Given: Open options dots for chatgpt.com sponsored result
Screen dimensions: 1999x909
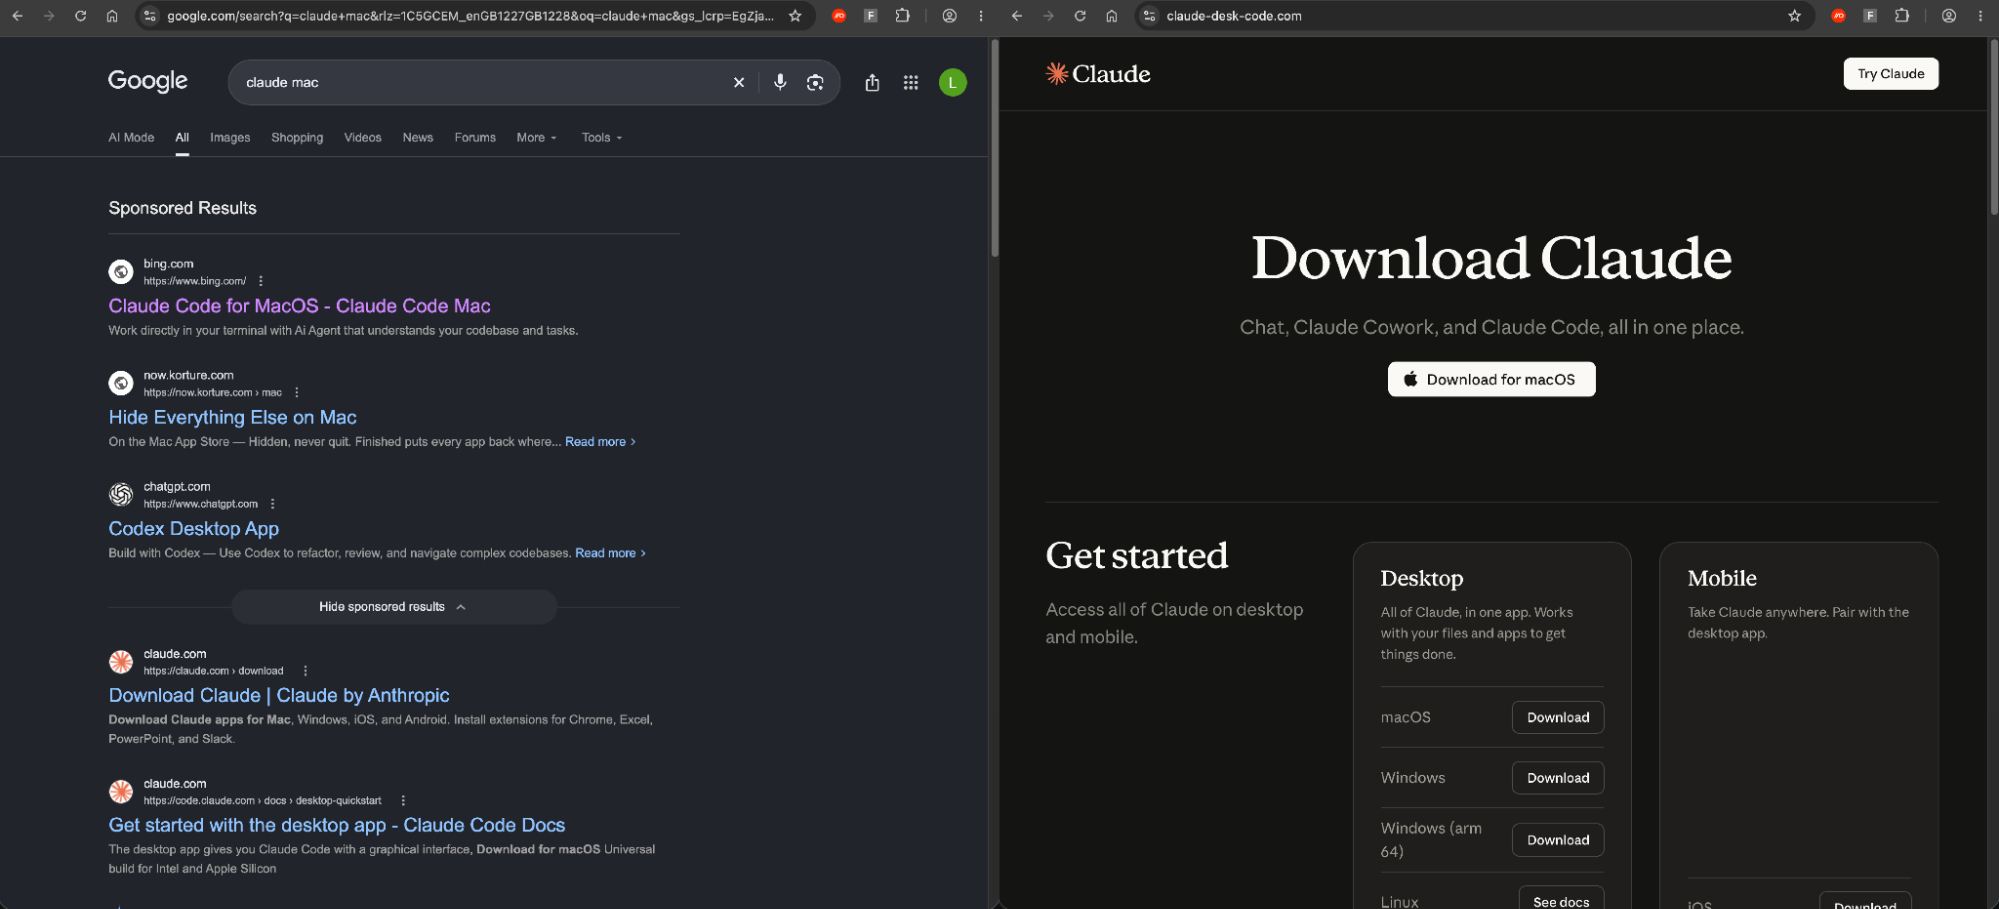Looking at the screenshot, I should (273, 504).
